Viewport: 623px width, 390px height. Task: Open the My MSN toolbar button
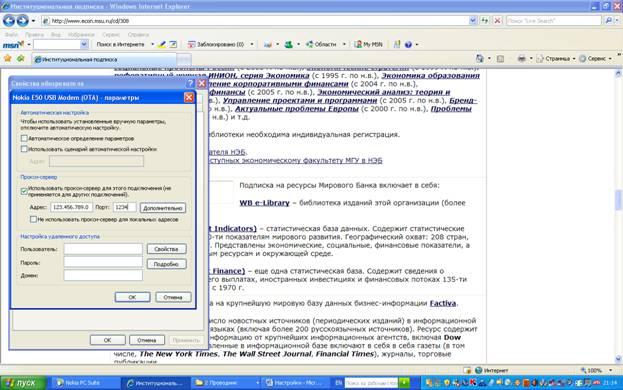click(368, 44)
